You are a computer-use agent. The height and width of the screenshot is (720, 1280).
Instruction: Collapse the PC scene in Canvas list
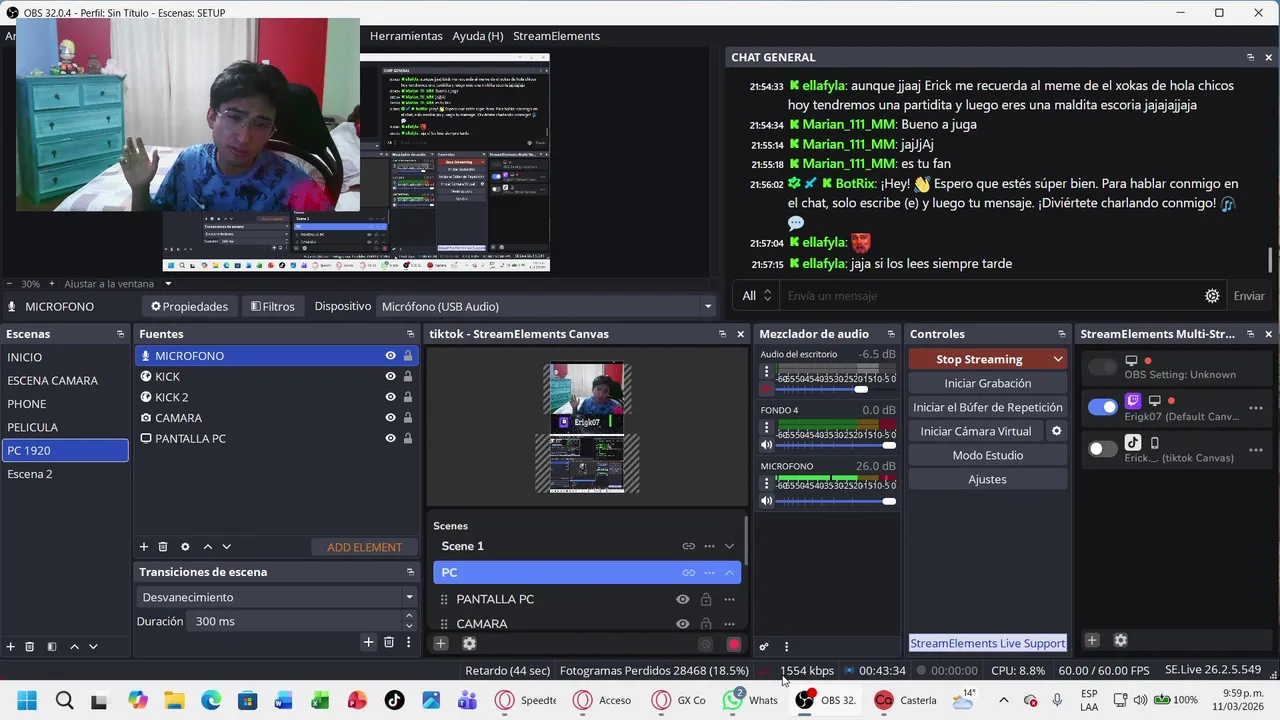[729, 573]
